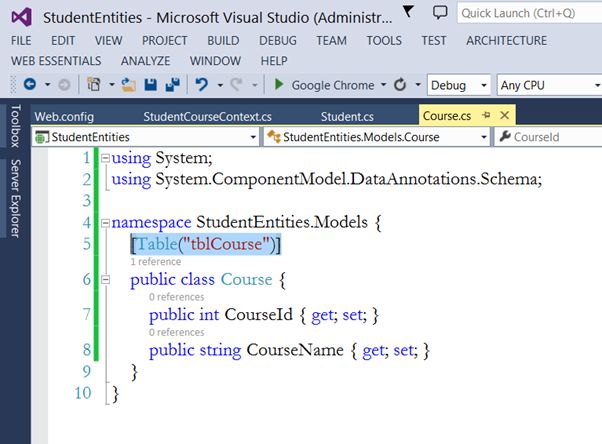Click the Redo arrow icon
Screen dimensions: 602x444
tap(236, 84)
